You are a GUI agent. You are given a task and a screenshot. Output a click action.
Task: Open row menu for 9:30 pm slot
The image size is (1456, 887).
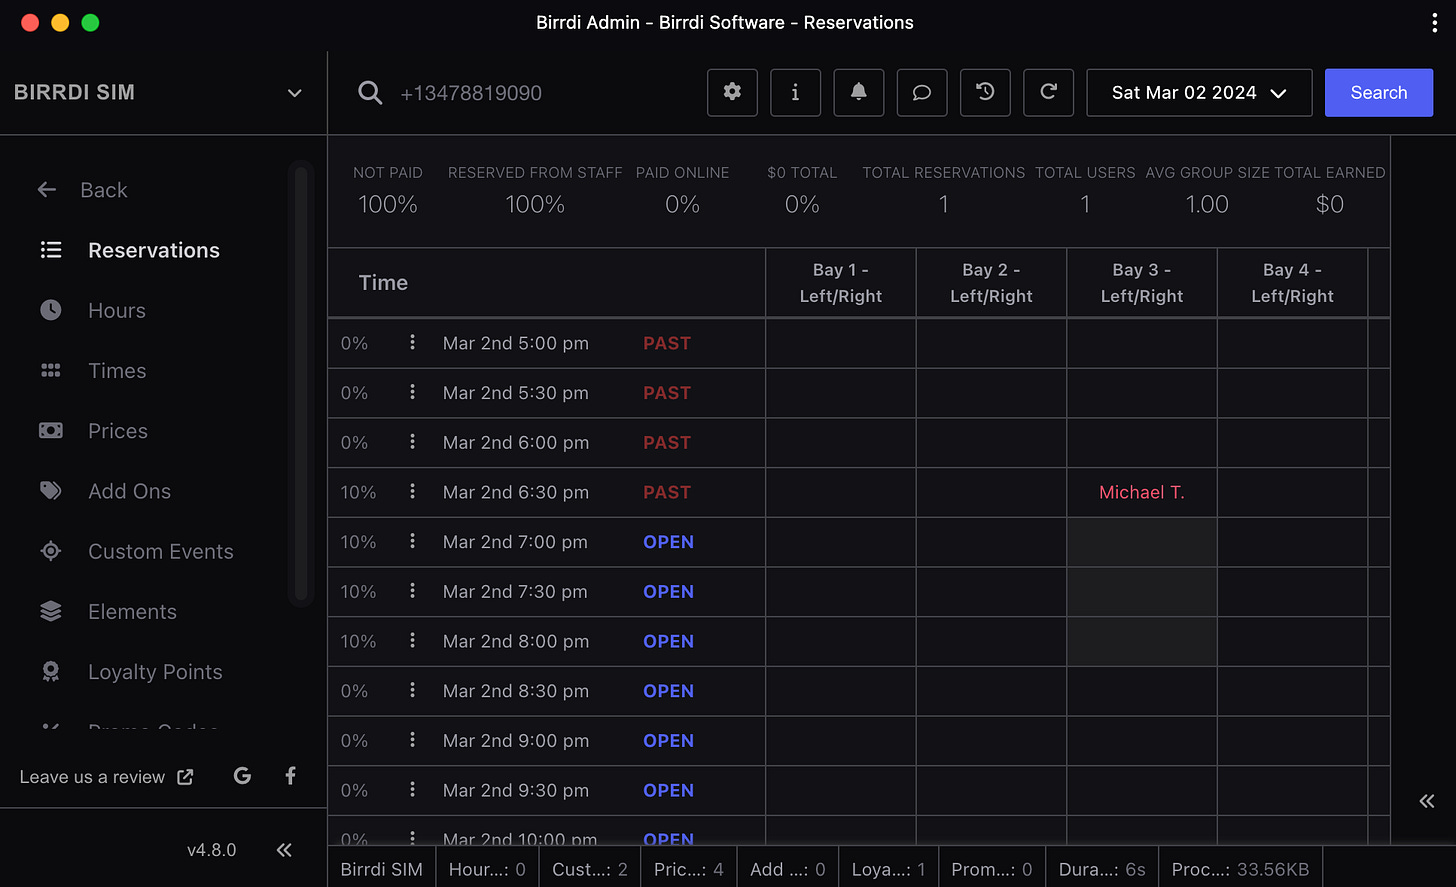412,789
